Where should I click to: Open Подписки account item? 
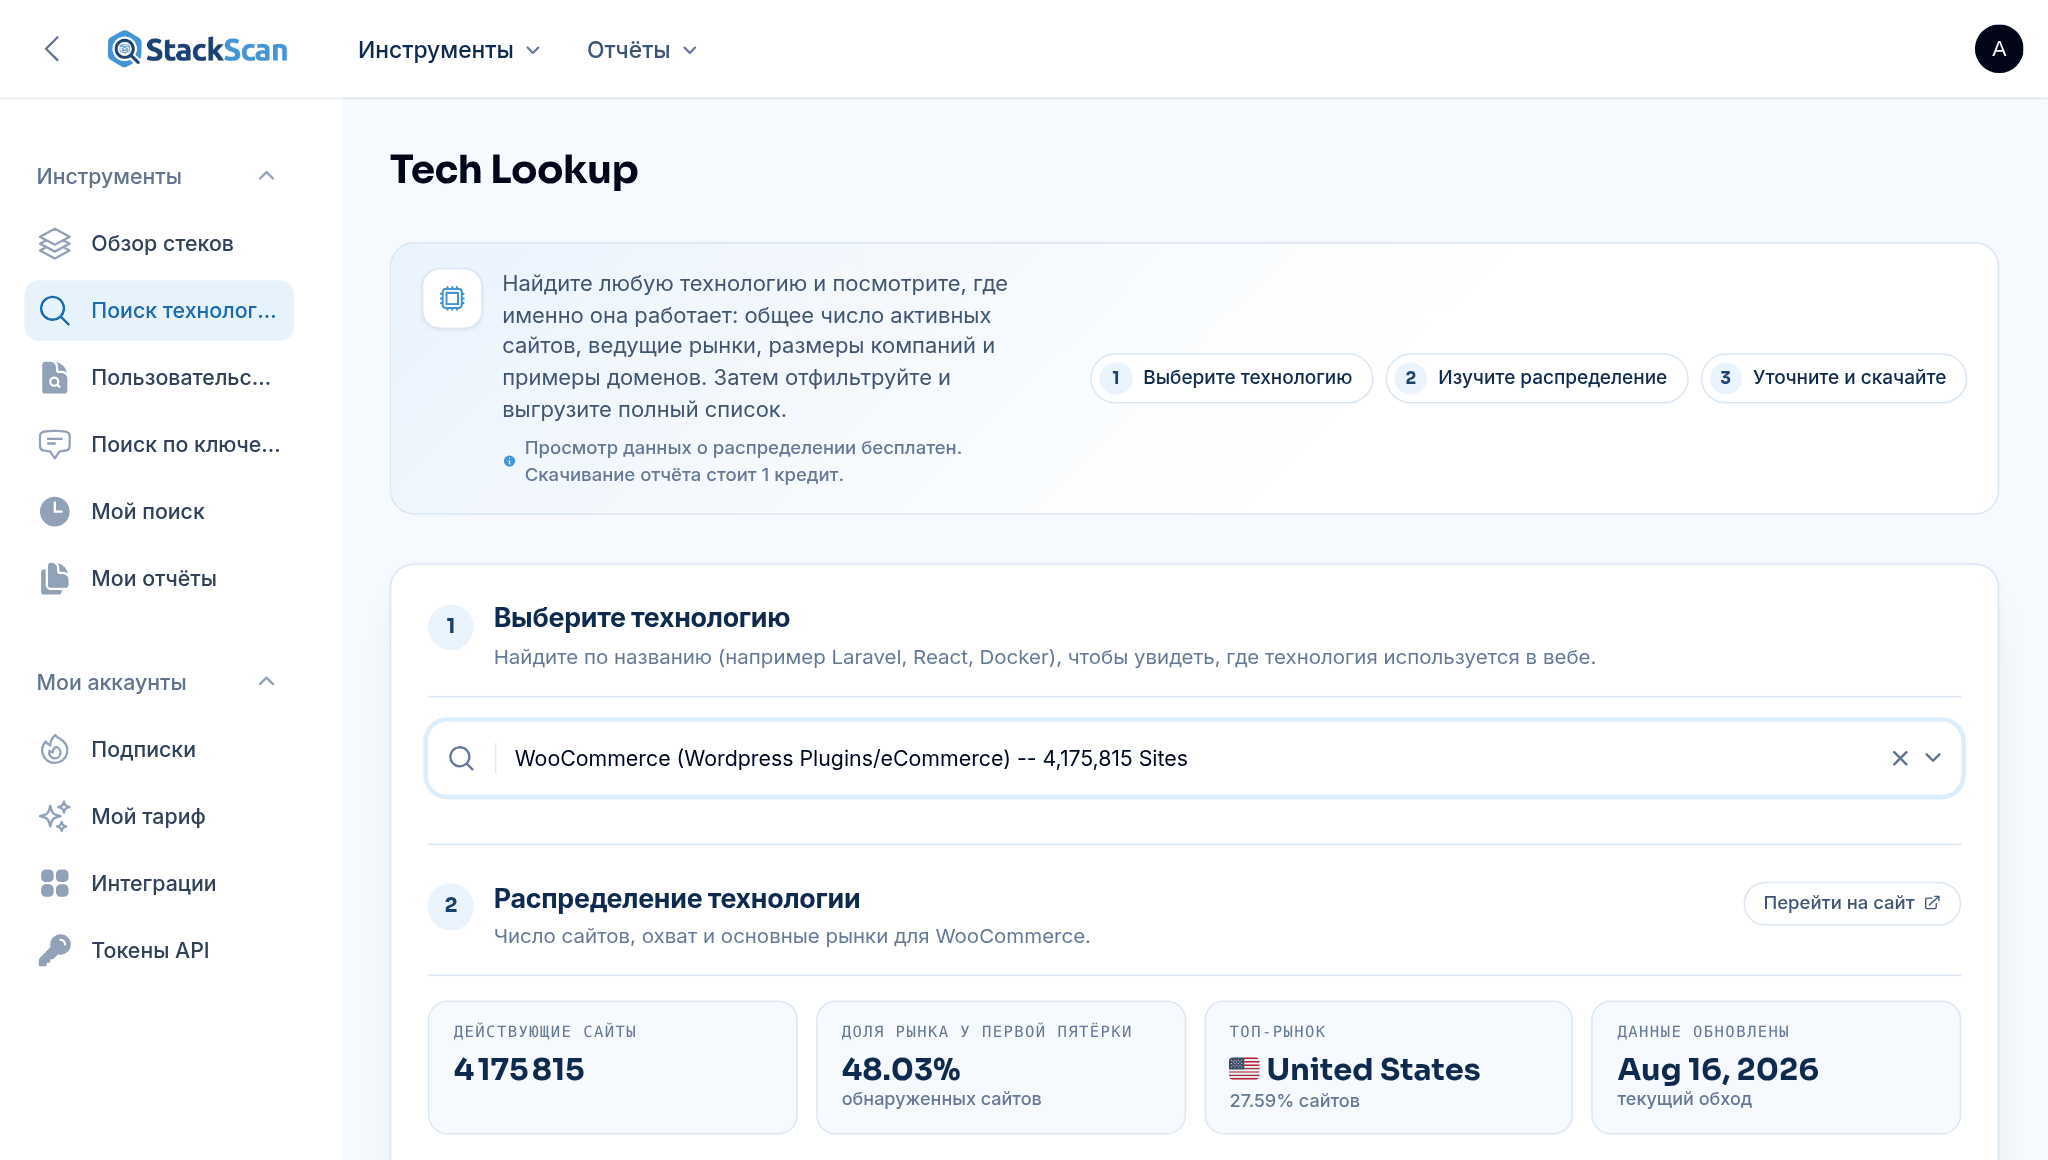159,749
